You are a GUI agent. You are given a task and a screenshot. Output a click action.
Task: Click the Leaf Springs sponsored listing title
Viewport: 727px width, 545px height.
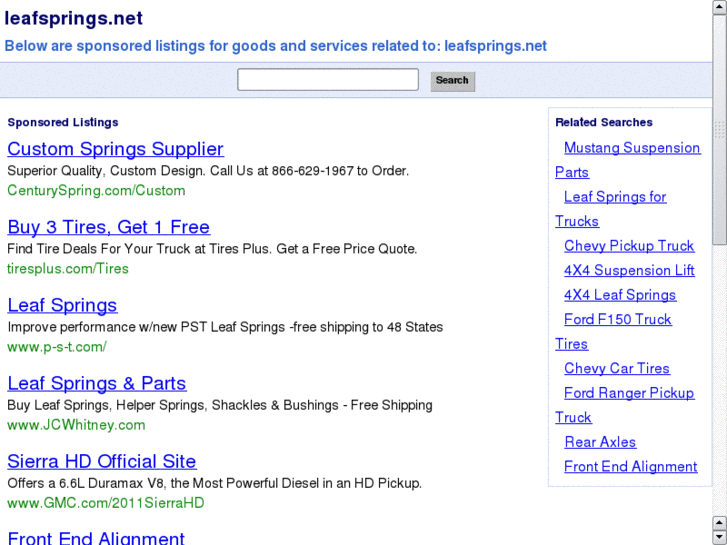pyautogui.click(x=62, y=305)
